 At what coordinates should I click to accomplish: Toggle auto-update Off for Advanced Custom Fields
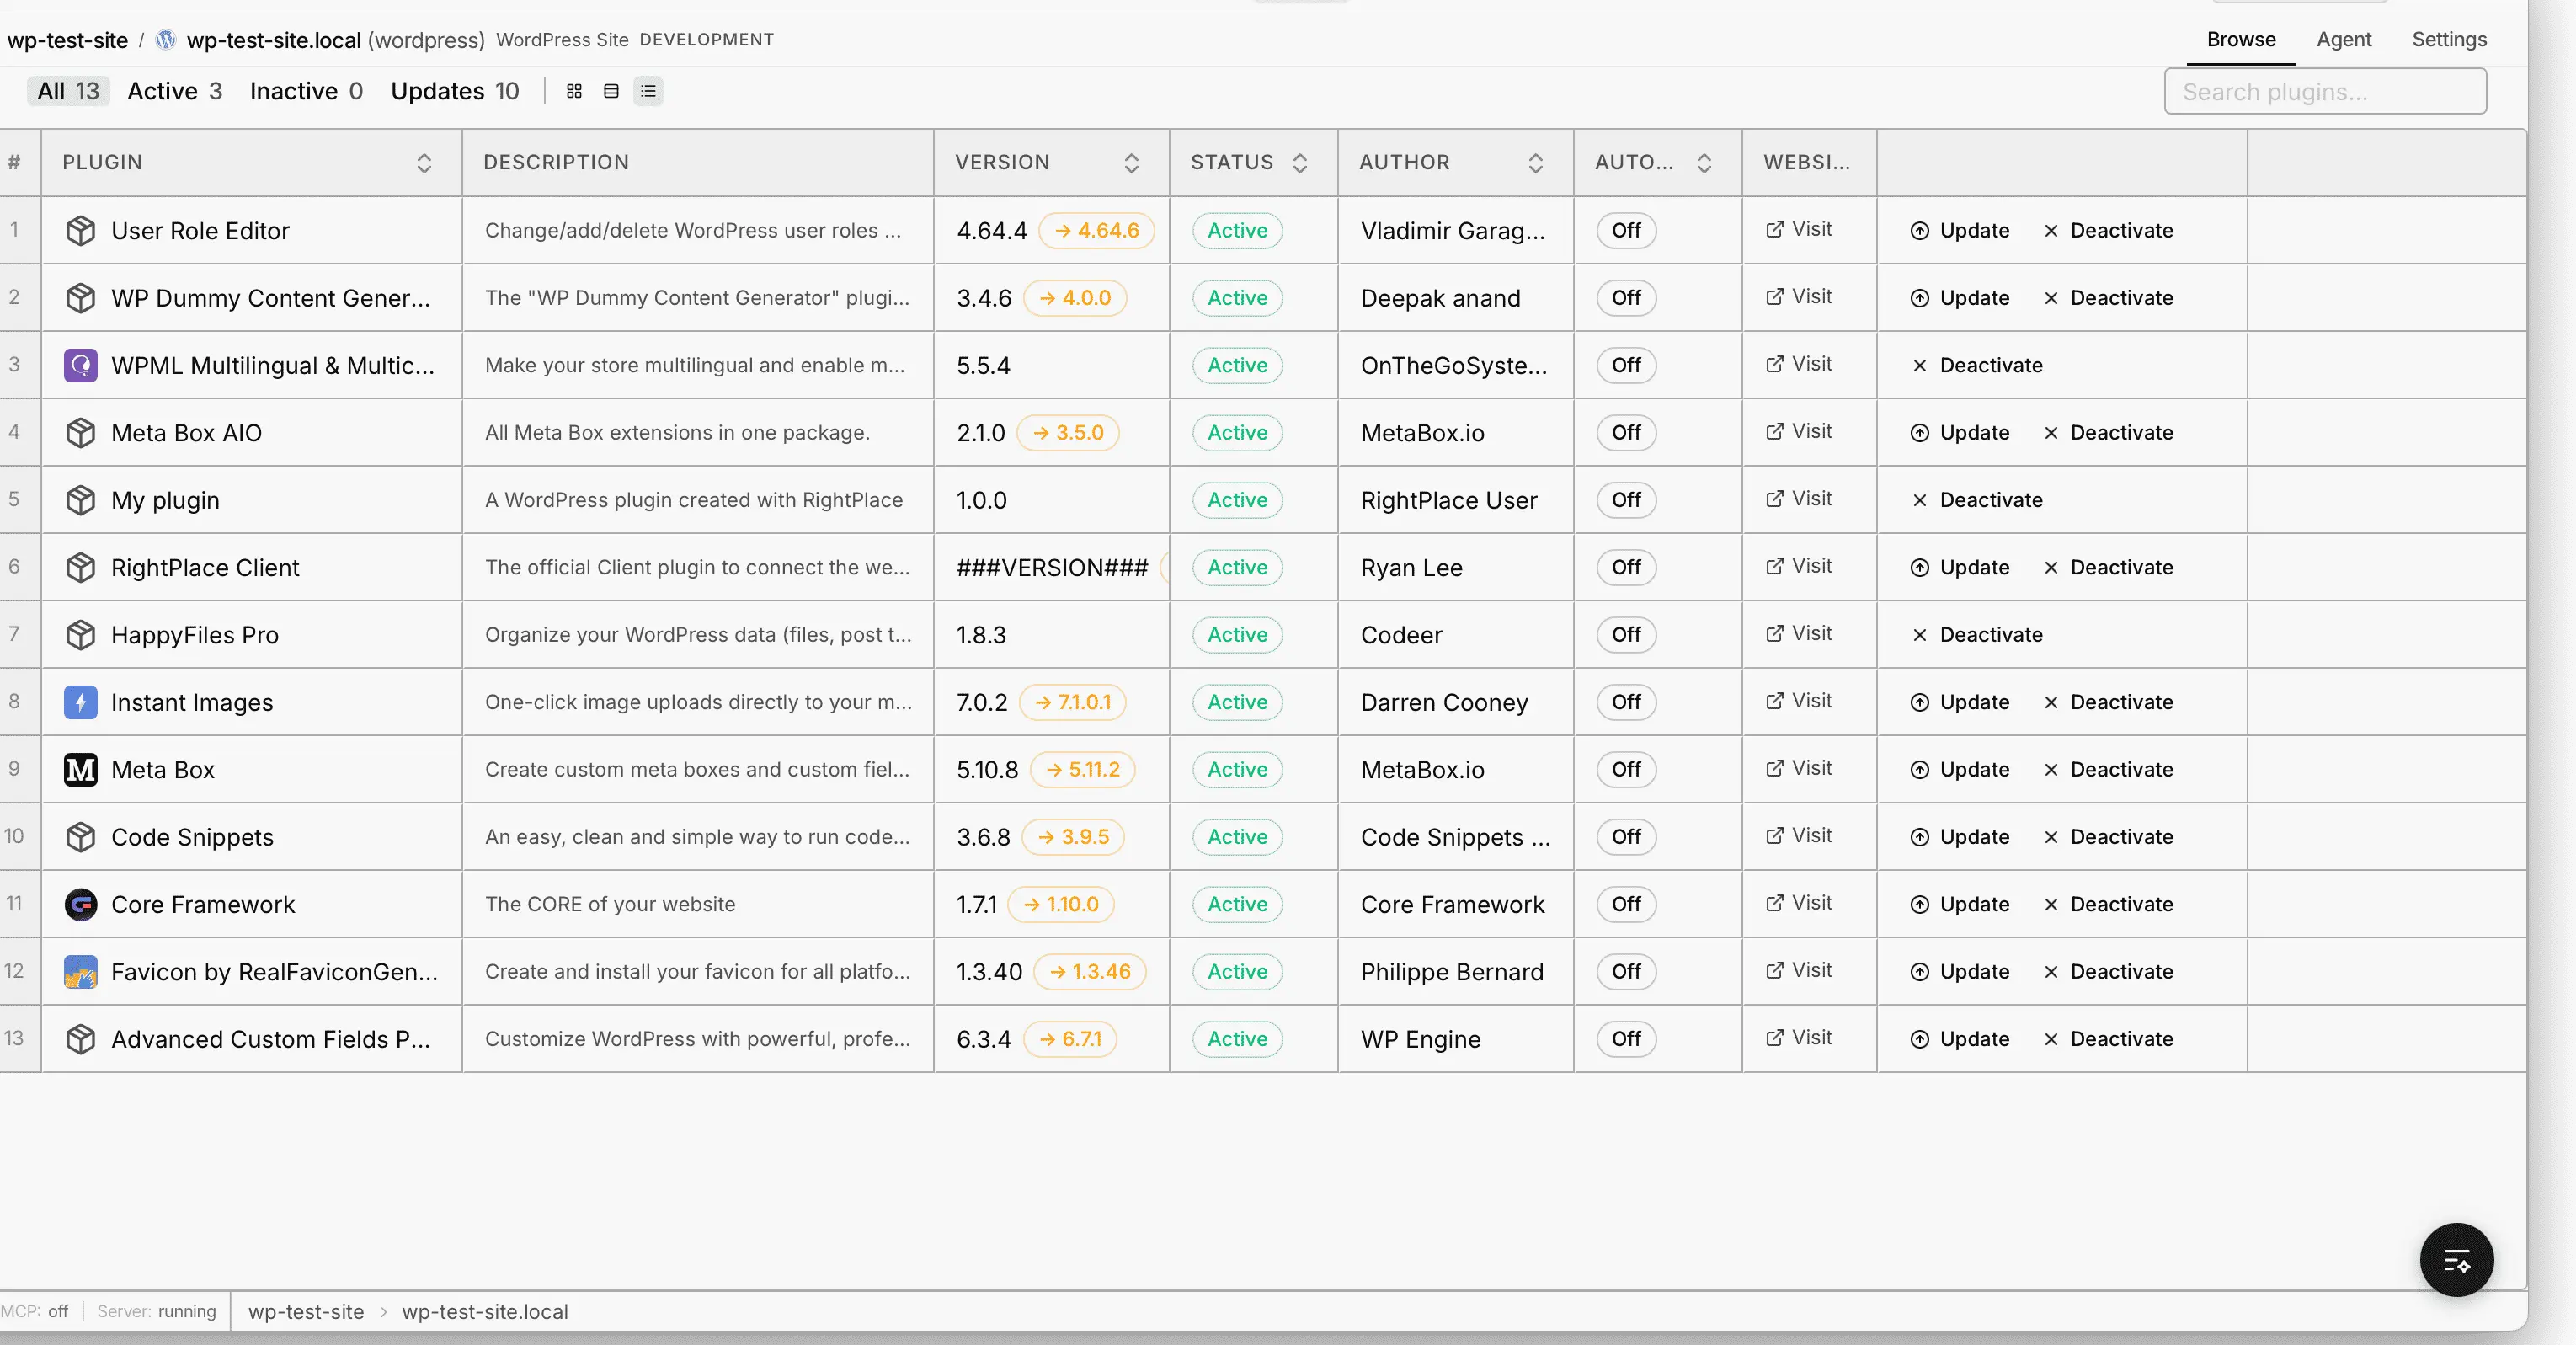pyautogui.click(x=1626, y=1039)
